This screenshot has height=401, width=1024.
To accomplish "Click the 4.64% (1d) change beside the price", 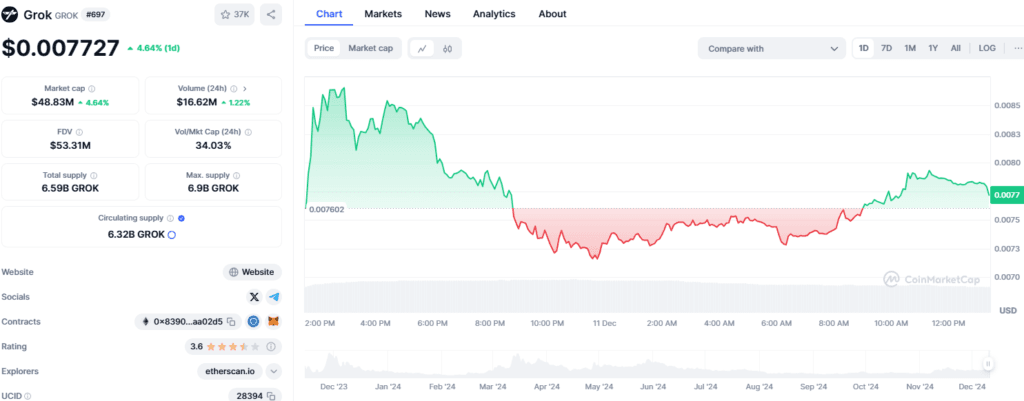I will (x=153, y=48).
